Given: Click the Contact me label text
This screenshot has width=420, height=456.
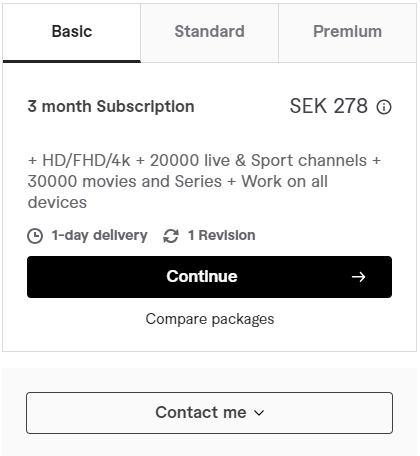Looking at the screenshot, I should click(201, 413).
